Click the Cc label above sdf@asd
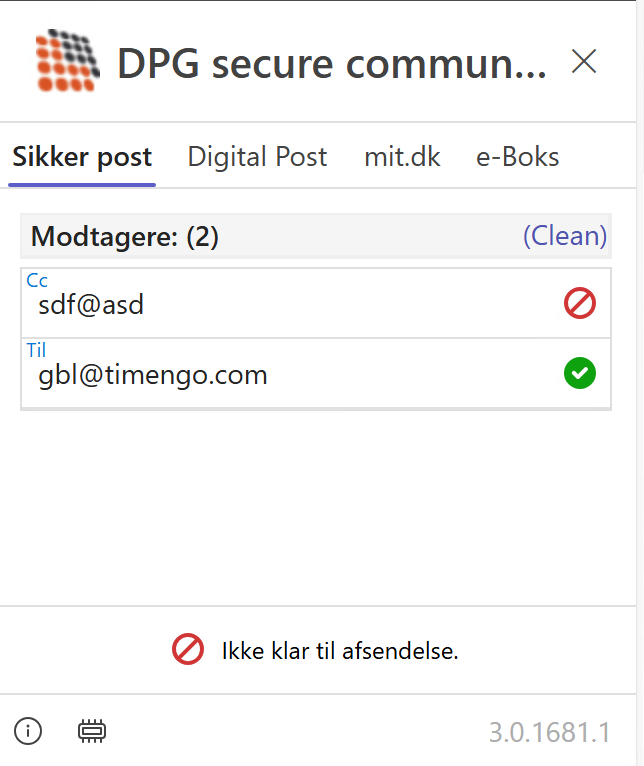 [x=37, y=281]
